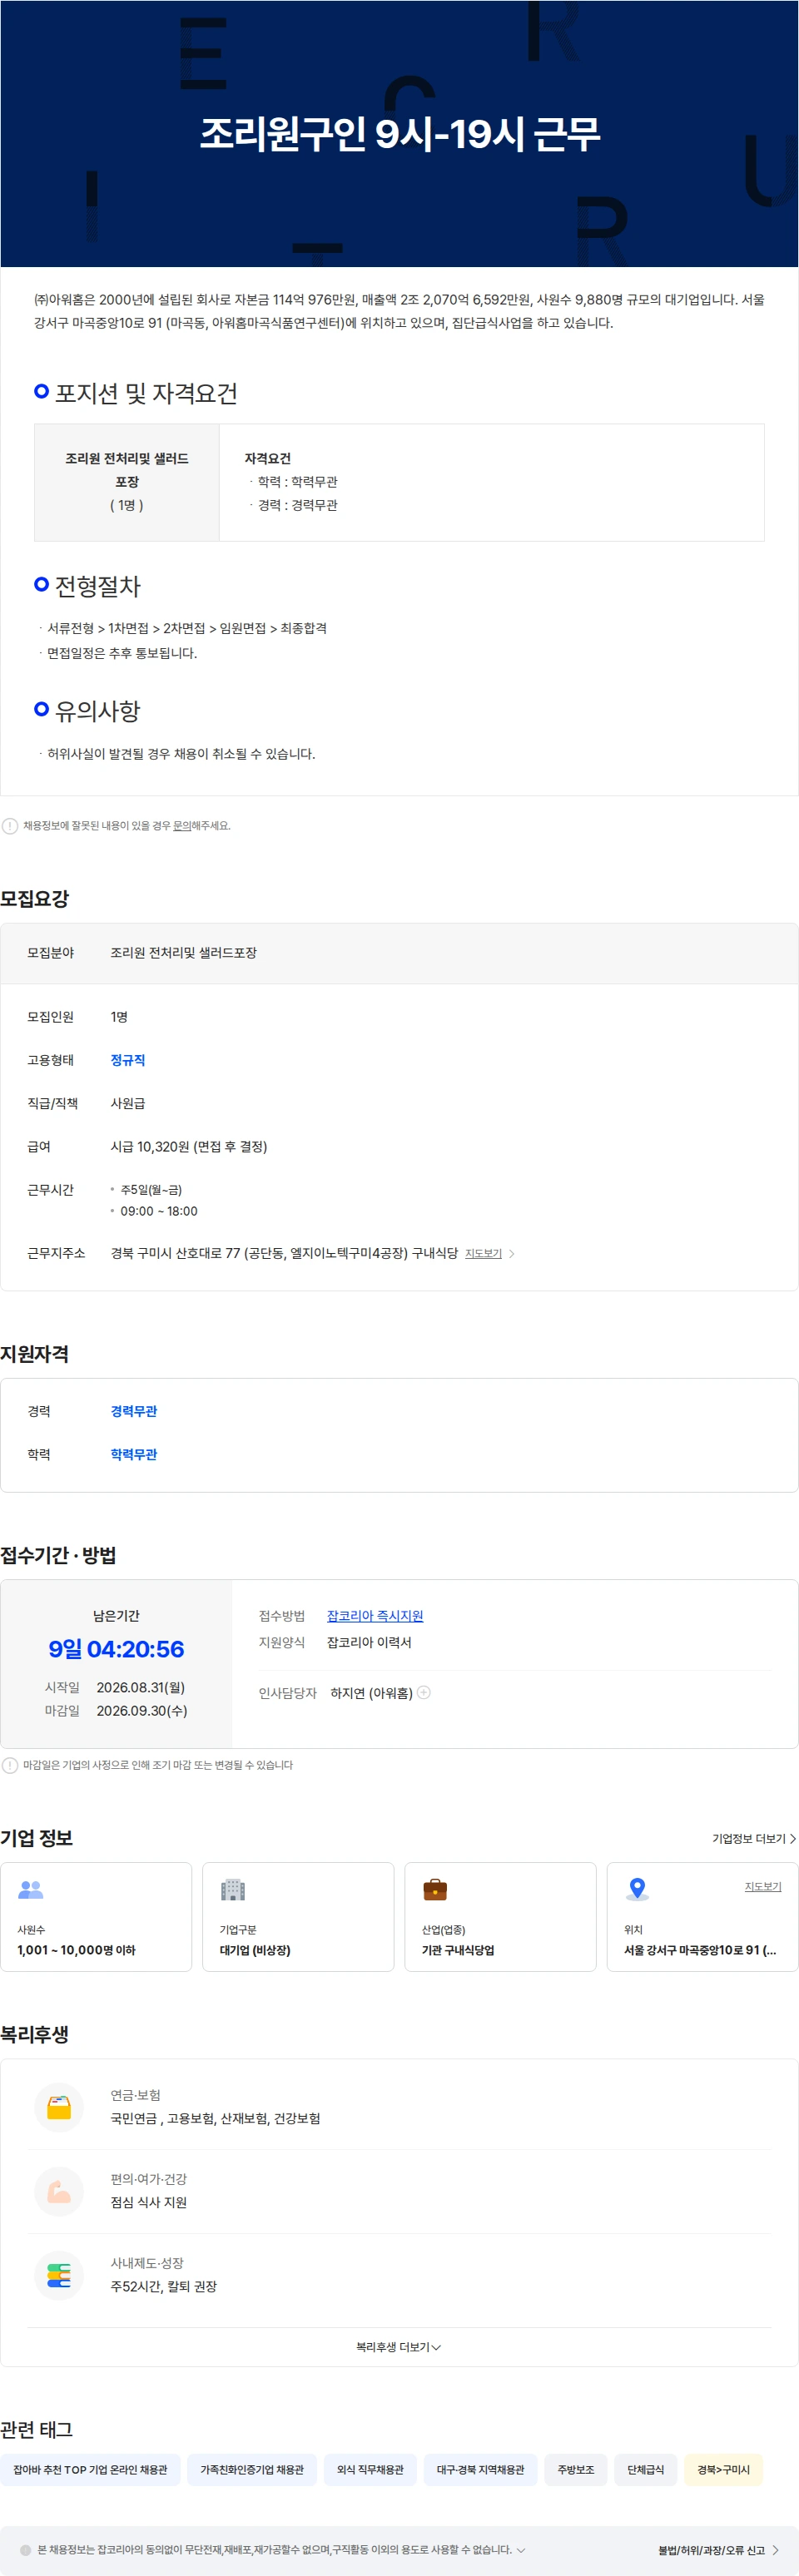The height and width of the screenshot is (2576, 799).
Task: Select tag 경북>구미시
Action: coord(723,2470)
